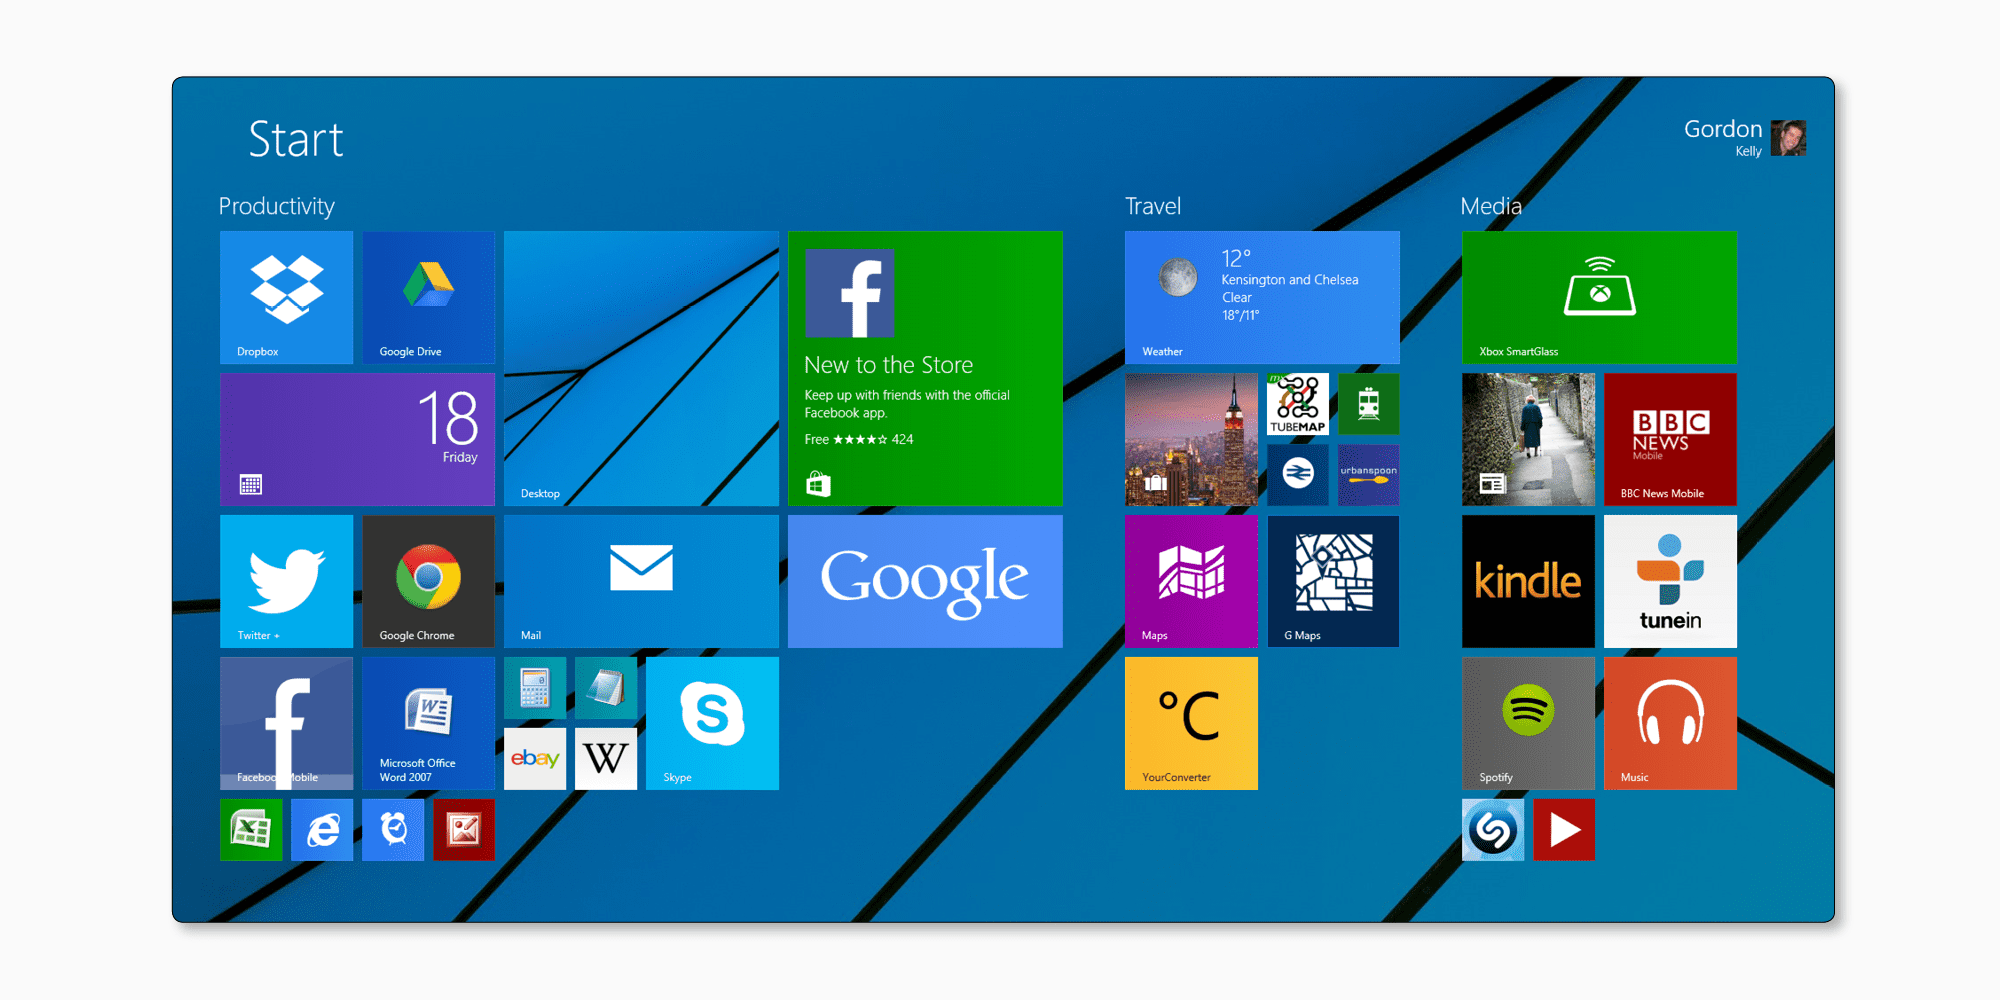Open the Weather tile for Kensington and Chelsea
The image size is (2000, 1000).
point(1262,297)
